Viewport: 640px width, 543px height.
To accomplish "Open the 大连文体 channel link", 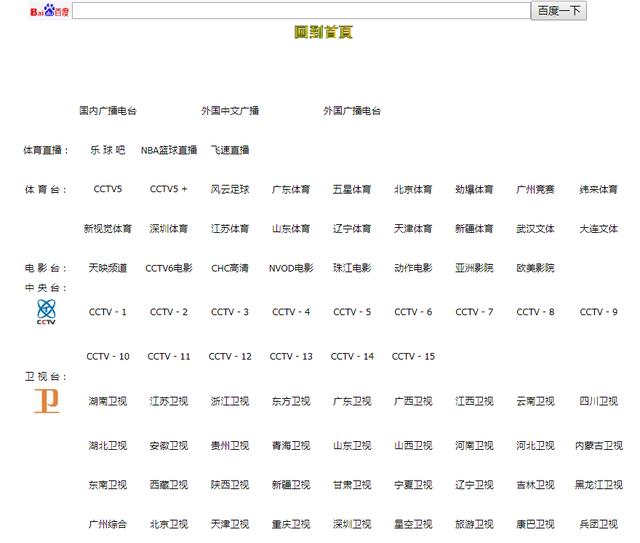I will click(599, 229).
